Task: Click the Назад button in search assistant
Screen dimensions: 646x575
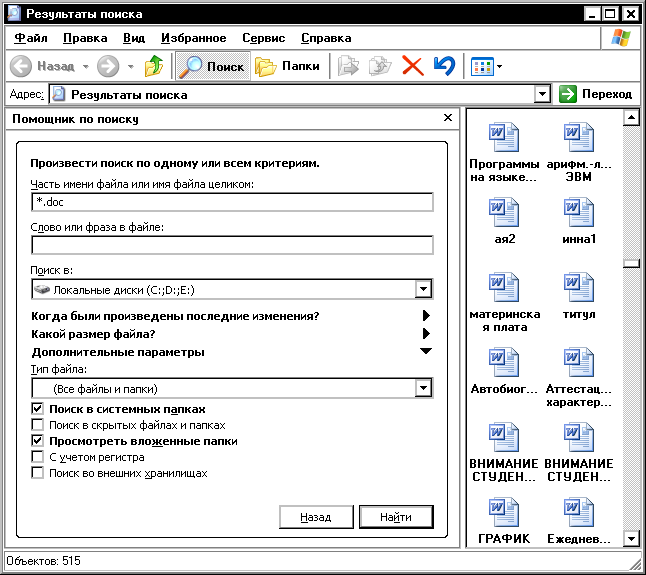Action: point(316,517)
